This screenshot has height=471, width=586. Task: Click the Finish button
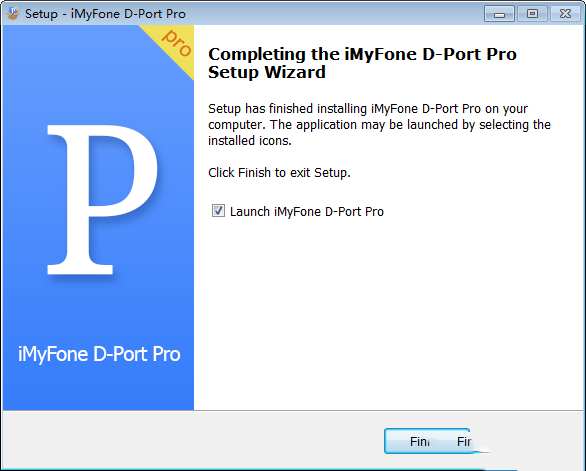tap(427, 441)
